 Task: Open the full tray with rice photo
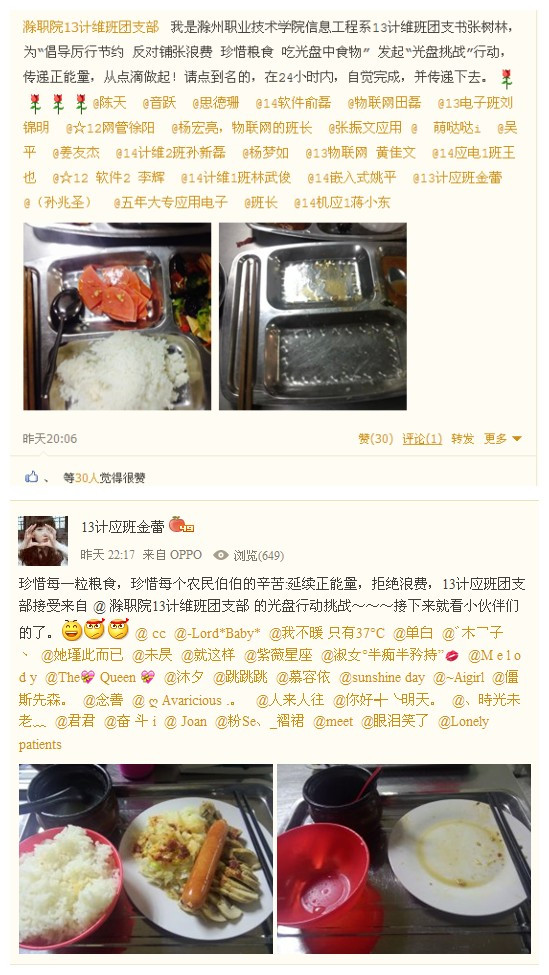tap(117, 316)
